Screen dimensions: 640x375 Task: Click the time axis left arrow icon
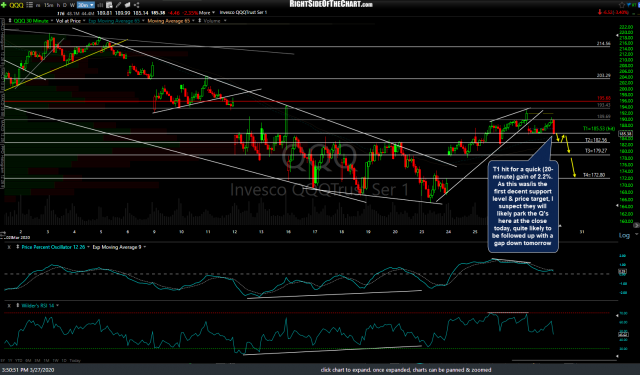(2, 233)
